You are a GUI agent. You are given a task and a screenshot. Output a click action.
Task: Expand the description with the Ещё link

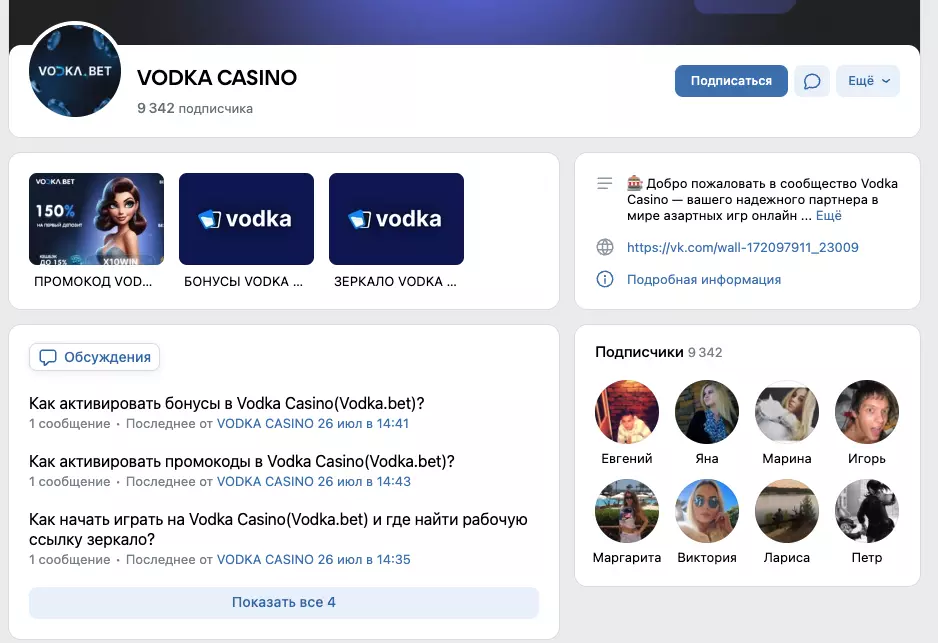(829, 215)
